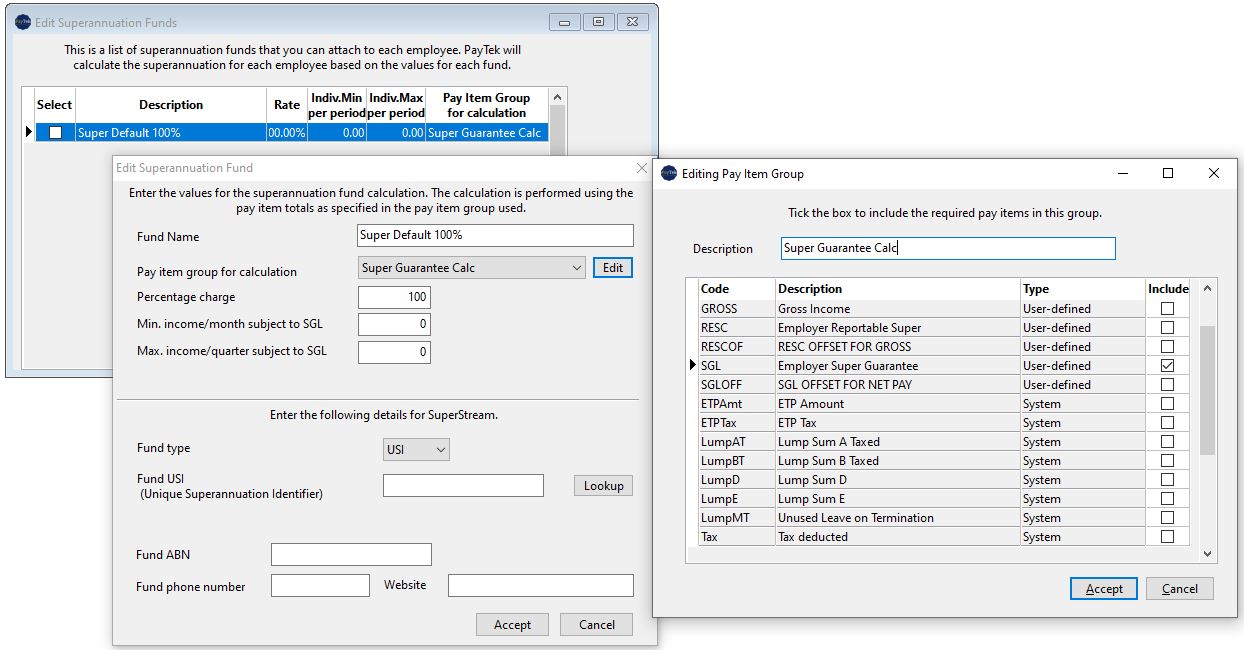Screen dimensions: 1244x650
Task: Click into the Fund ABN input field
Action: pos(351,555)
